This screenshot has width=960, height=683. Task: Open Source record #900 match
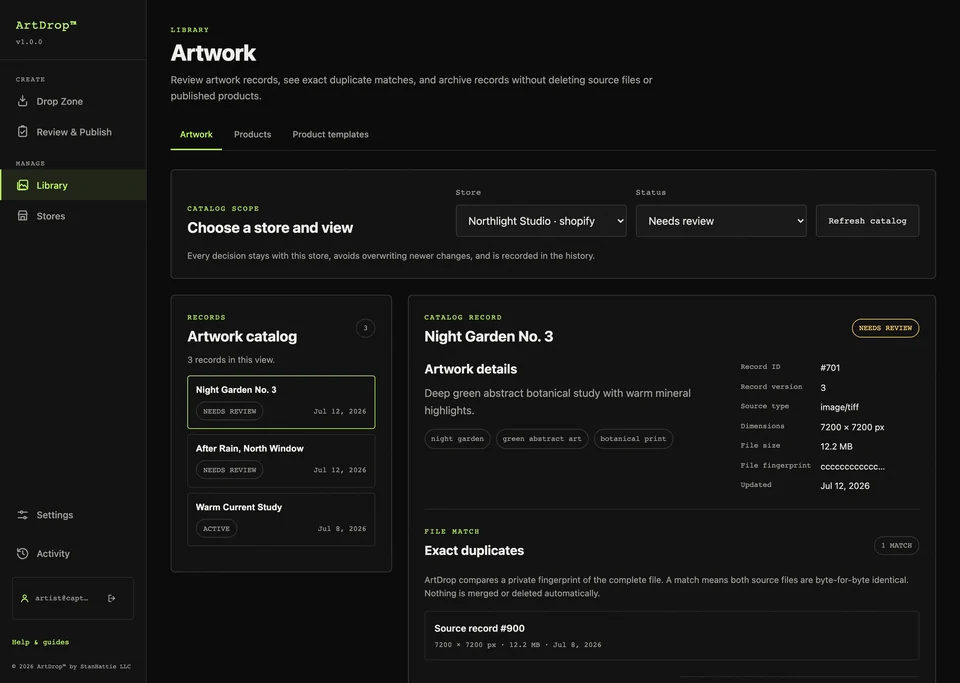(672, 636)
